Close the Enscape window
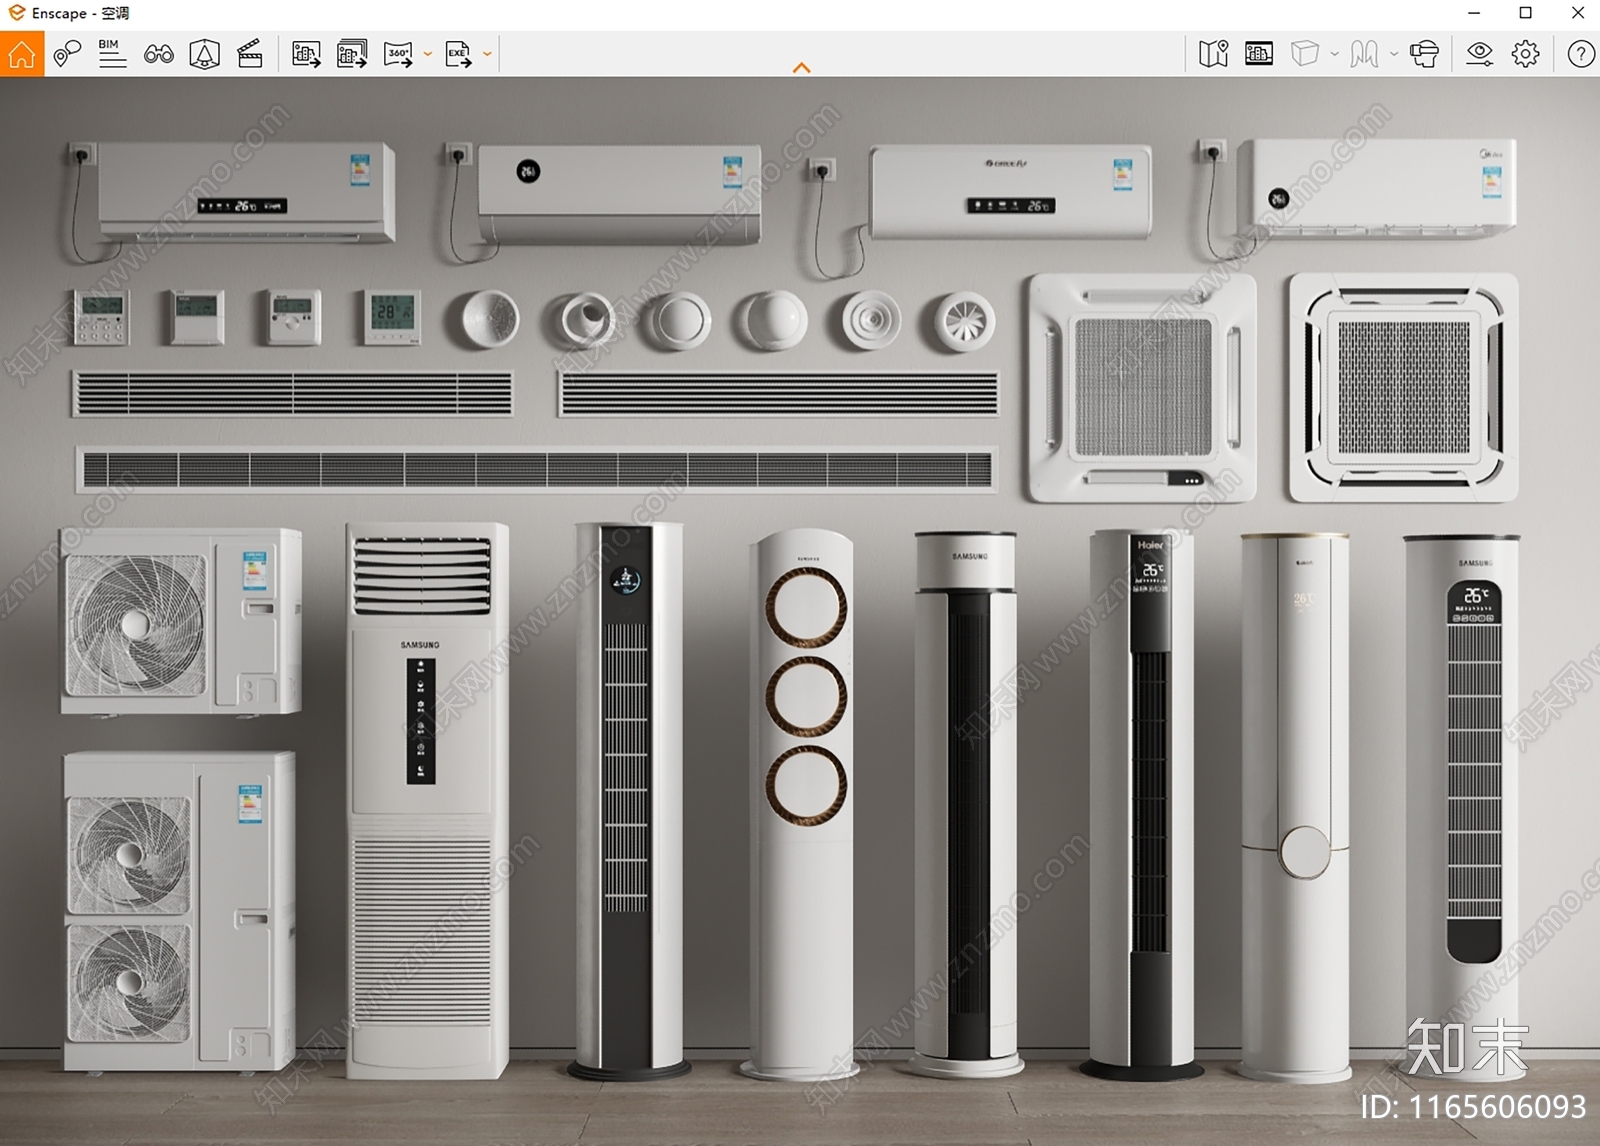This screenshot has height=1146, width=1600. tap(1578, 13)
